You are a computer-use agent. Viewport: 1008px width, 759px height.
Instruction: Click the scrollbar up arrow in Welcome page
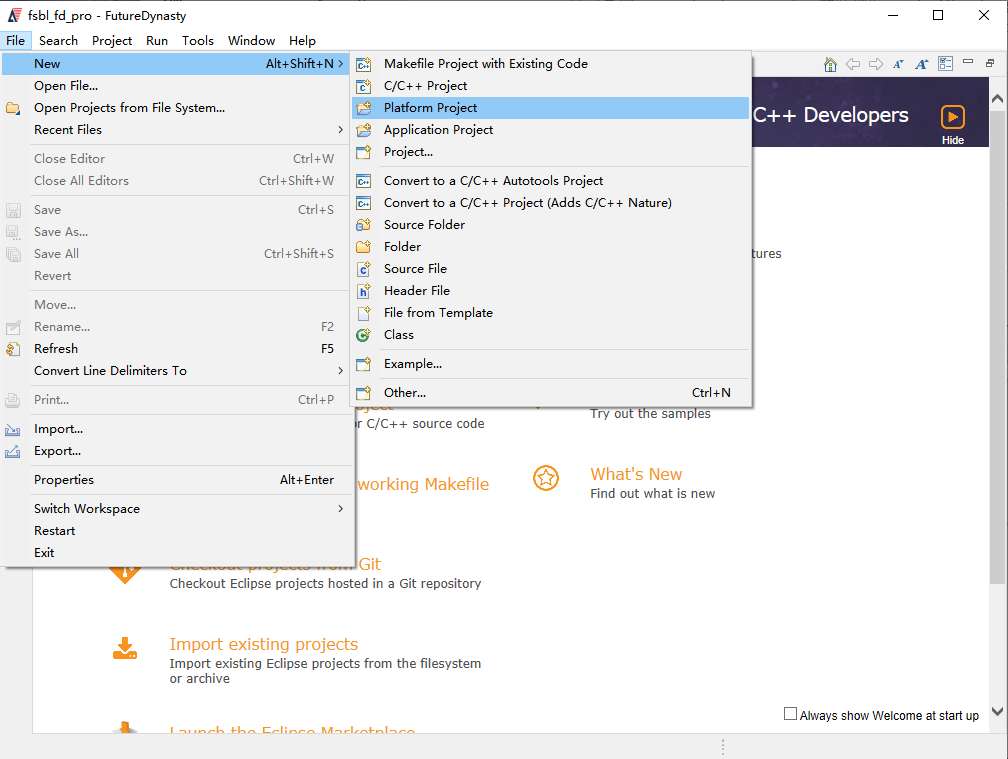point(997,99)
